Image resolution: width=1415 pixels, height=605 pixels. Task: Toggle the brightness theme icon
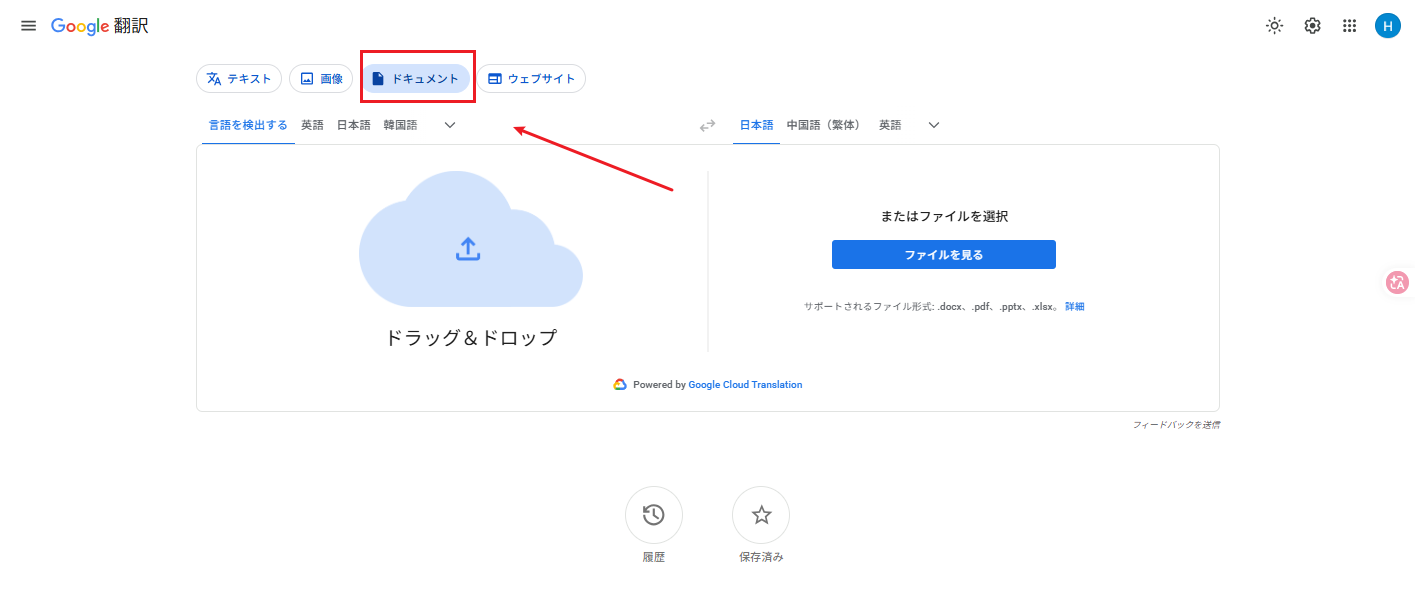click(1274, 26)
